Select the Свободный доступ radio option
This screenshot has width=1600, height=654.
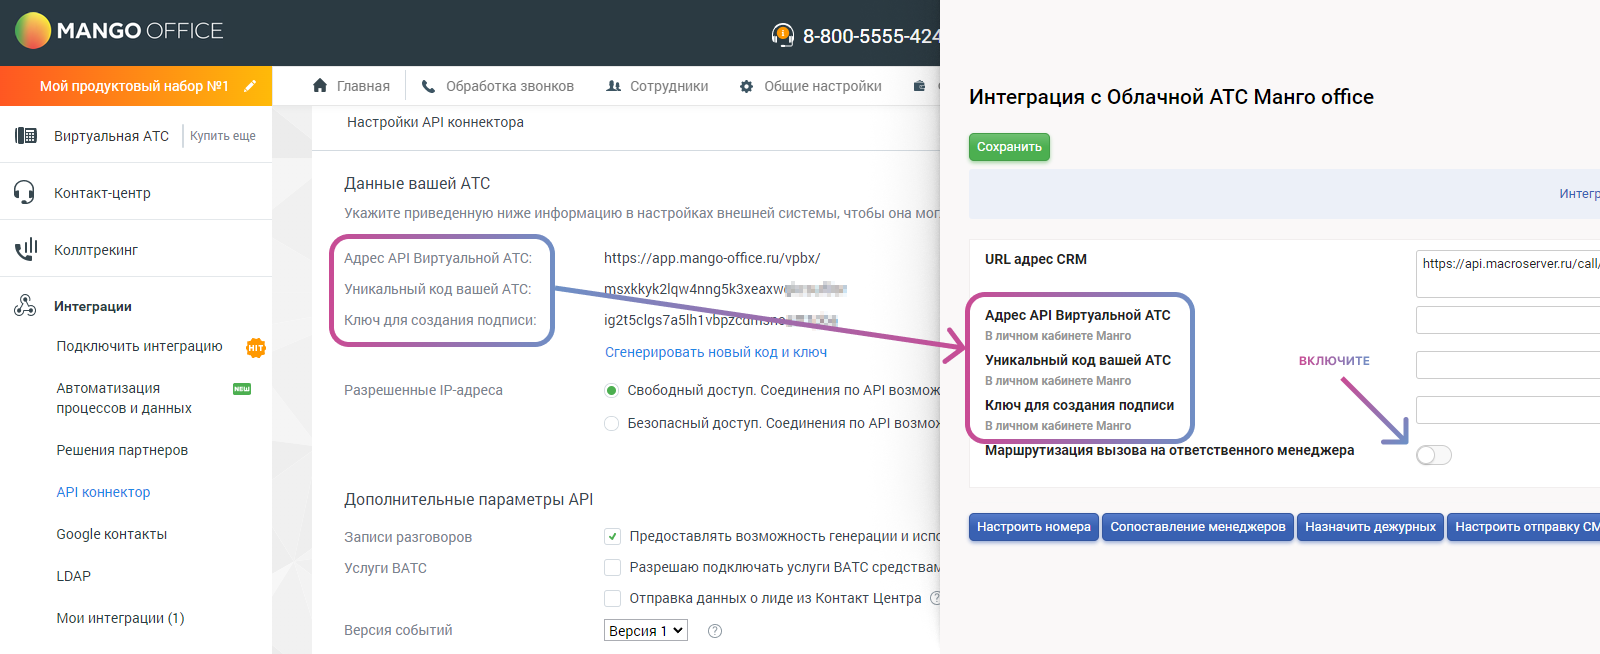point(611,390)
